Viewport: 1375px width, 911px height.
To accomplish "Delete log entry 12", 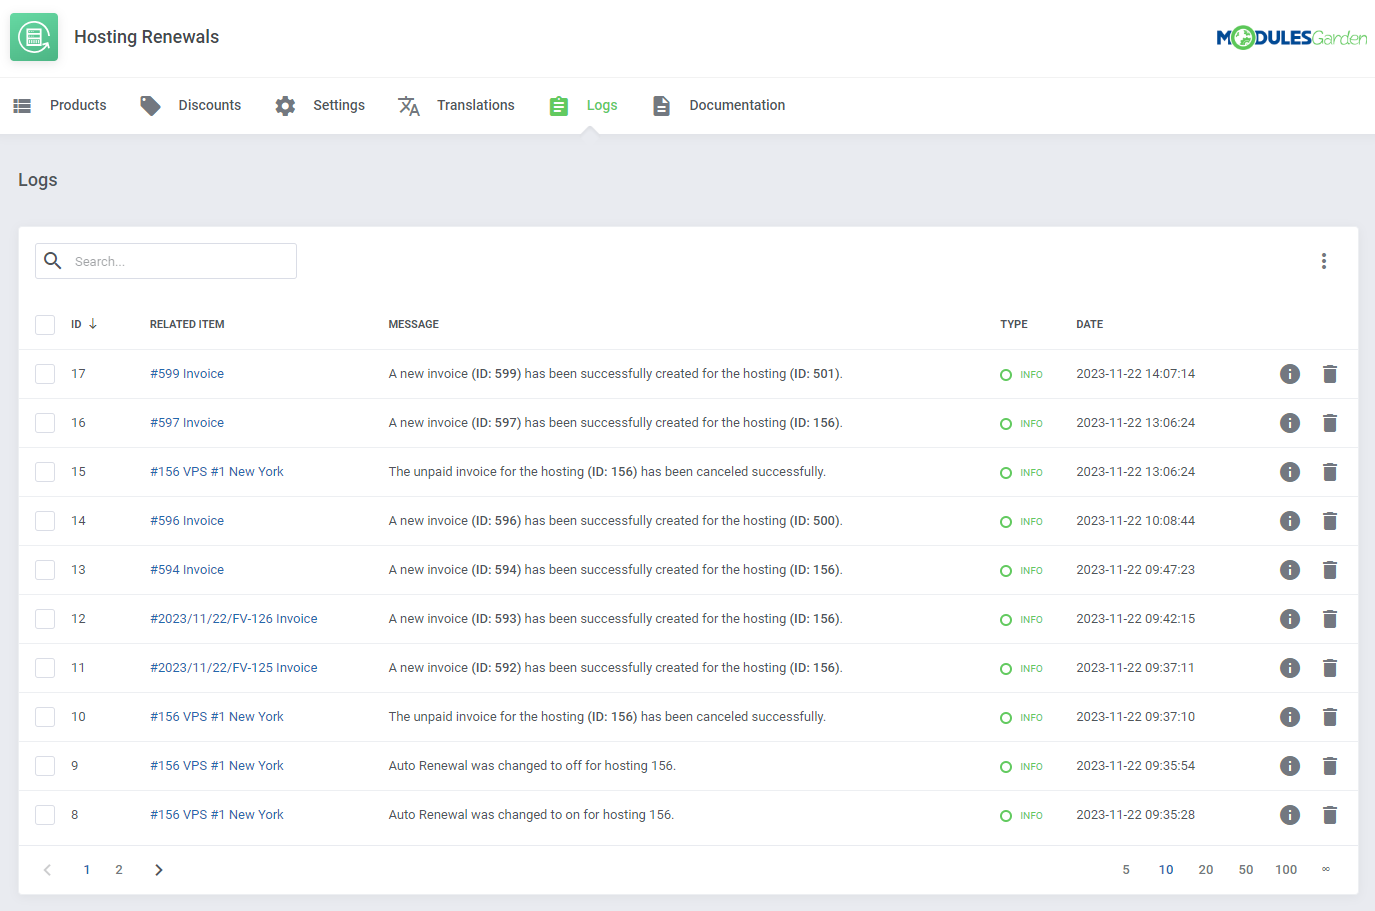I will click(x=1330, y=619).
